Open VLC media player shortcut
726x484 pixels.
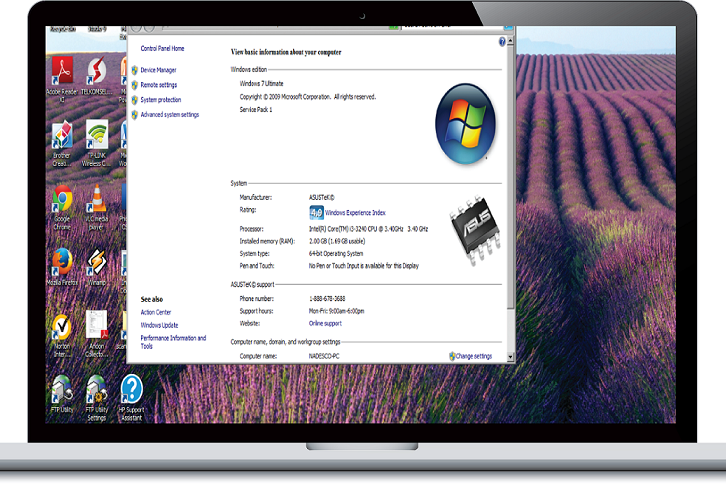(x=97, y=198)
